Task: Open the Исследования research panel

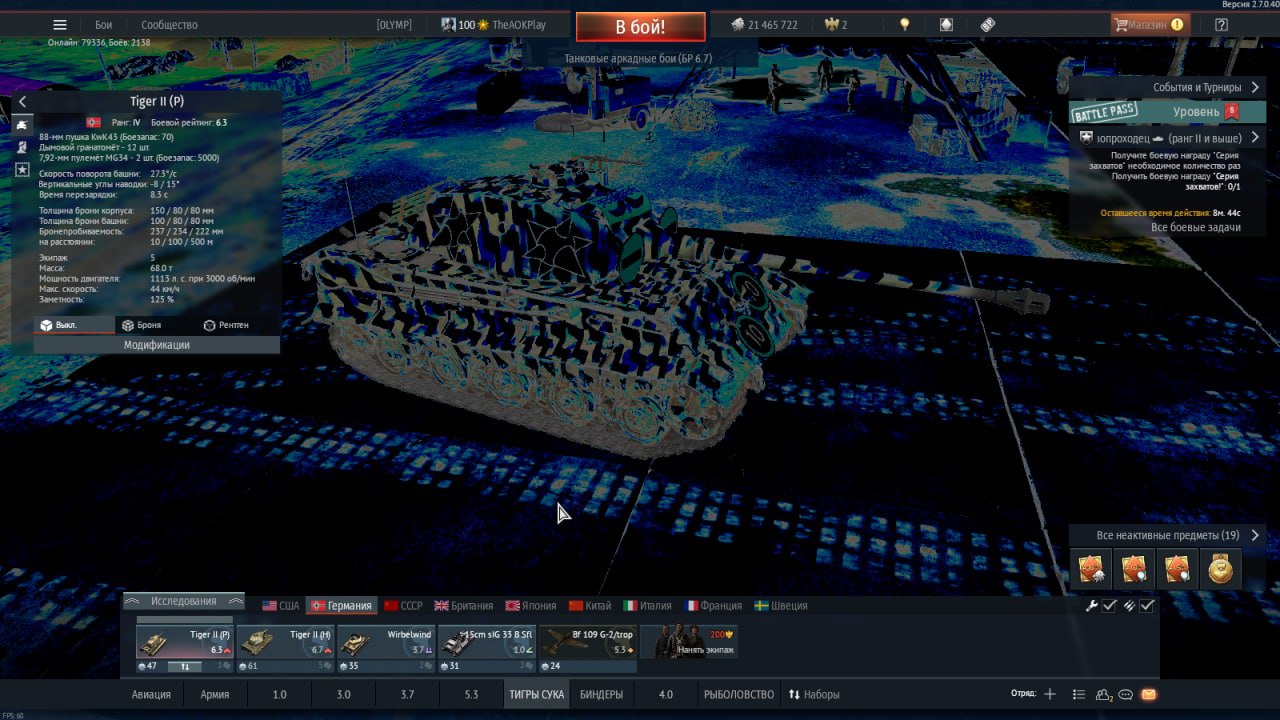Action: [184, 601]
